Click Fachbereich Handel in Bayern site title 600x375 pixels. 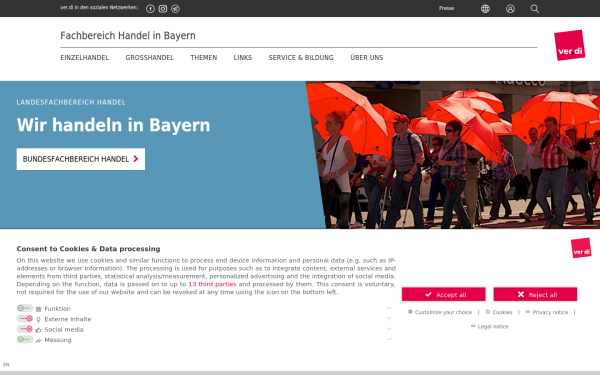click(128, 36)
